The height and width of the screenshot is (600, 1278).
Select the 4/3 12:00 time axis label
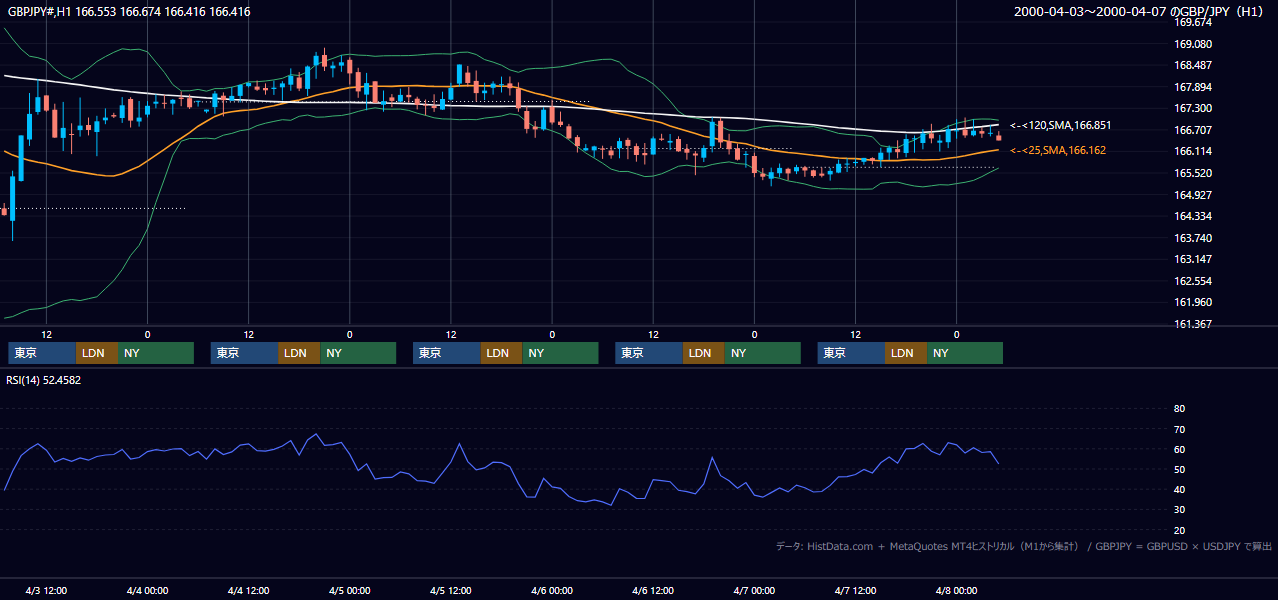(46, 591)
